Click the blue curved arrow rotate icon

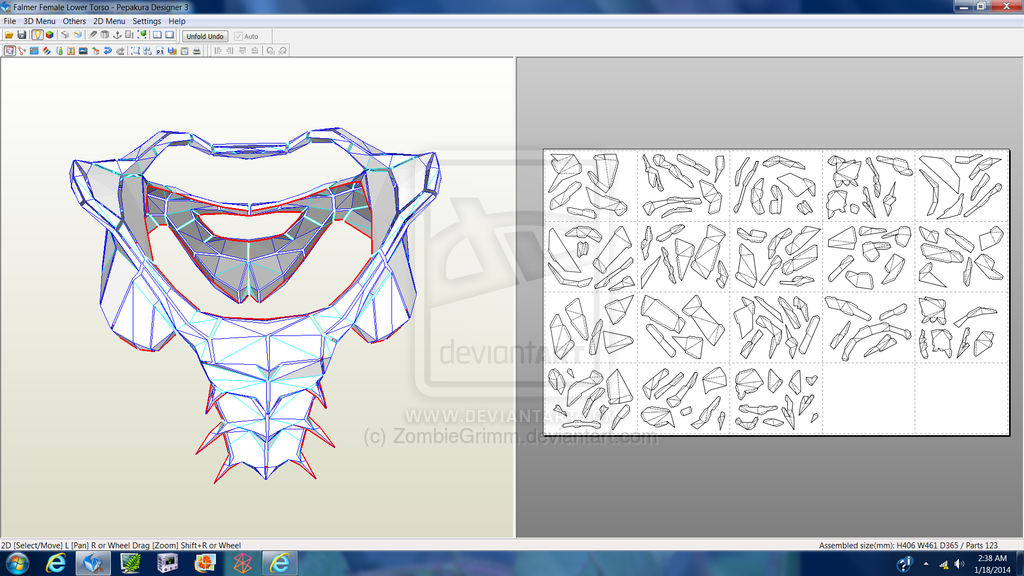[x=108, y=50]
